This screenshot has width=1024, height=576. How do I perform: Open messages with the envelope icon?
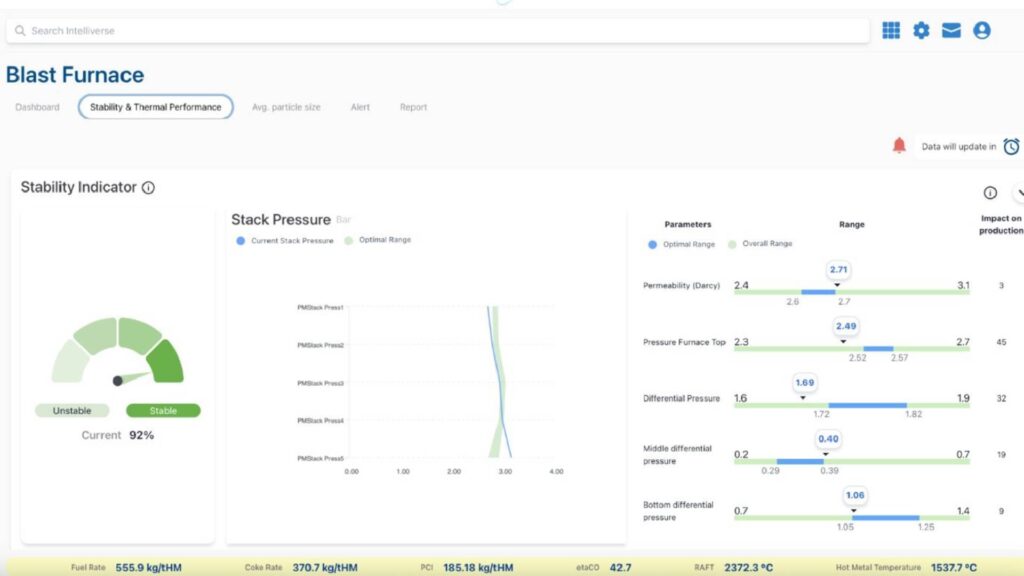click(951, 31)
